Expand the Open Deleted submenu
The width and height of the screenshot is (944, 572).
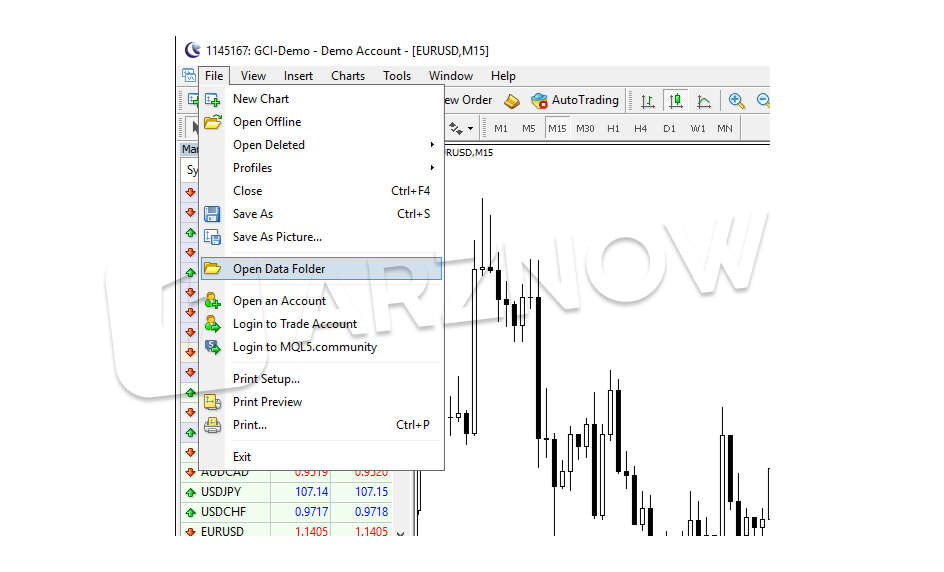321,145
